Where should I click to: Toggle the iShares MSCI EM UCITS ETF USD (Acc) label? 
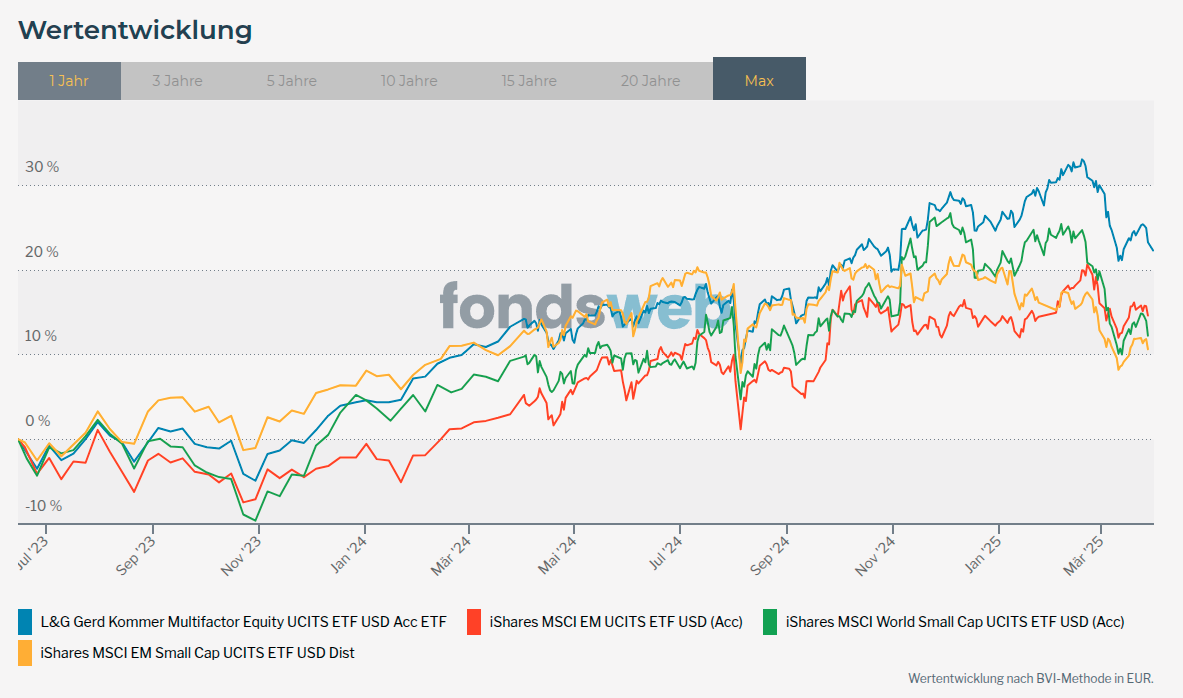pos(616,622)
